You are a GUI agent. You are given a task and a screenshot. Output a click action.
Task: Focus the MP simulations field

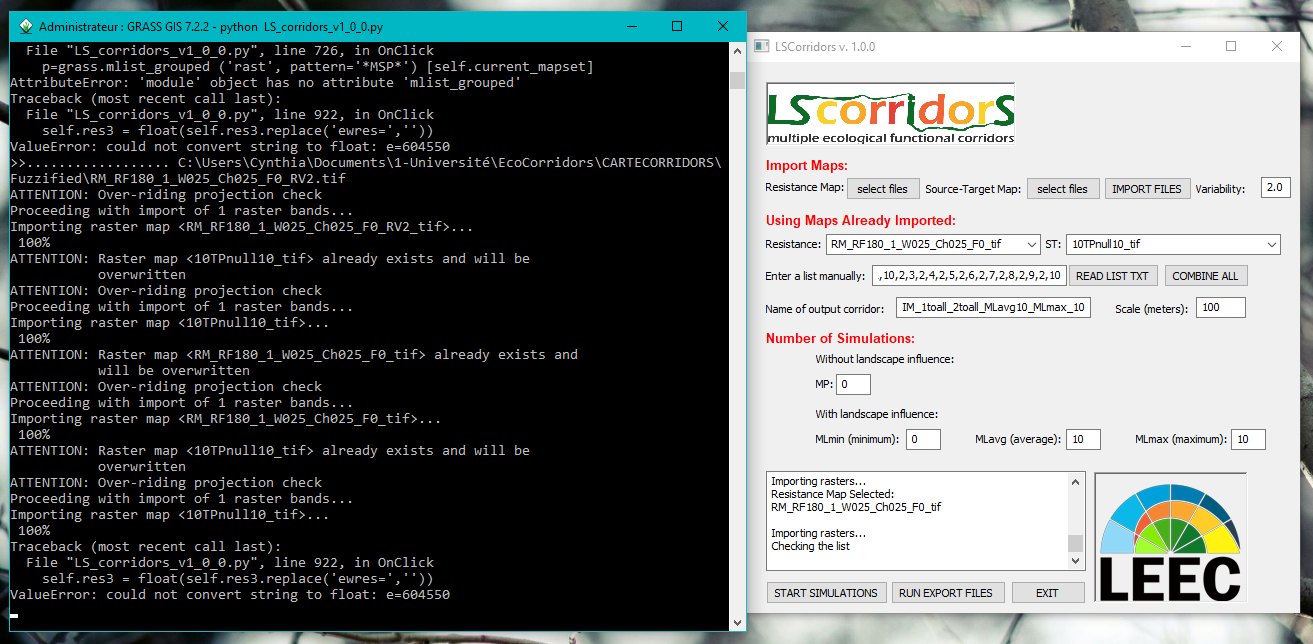pyautogui.click(x=854, y=384)
